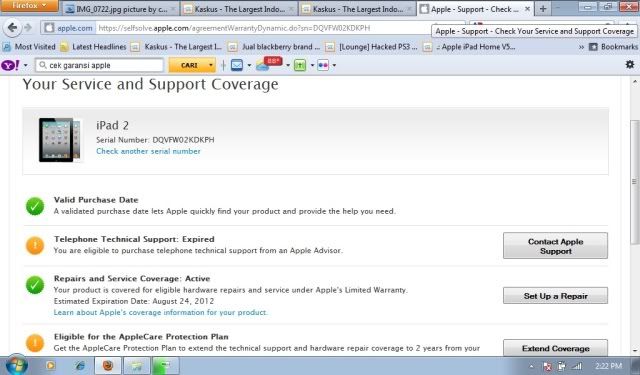
Task: Click the orange alert icon beside AppleCare Protection Plan
Action: [35, 343]
